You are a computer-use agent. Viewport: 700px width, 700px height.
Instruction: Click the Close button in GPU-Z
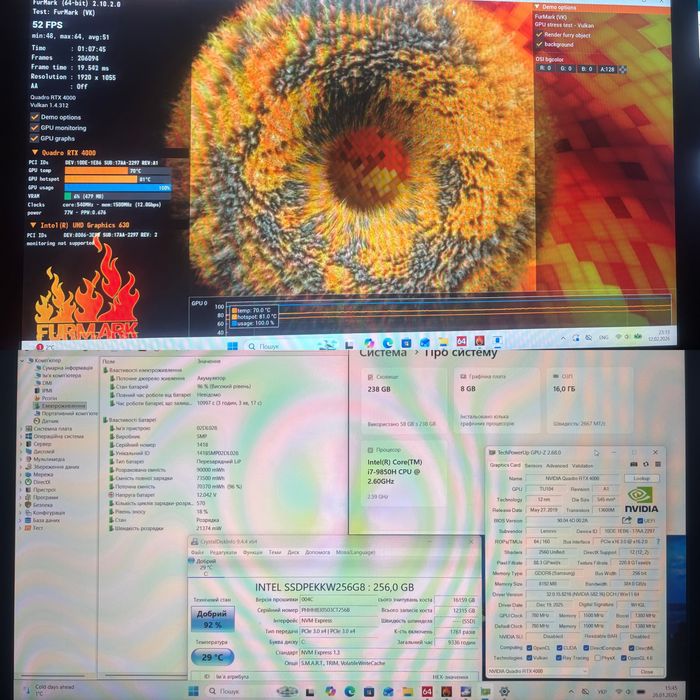tap(646, 671)
